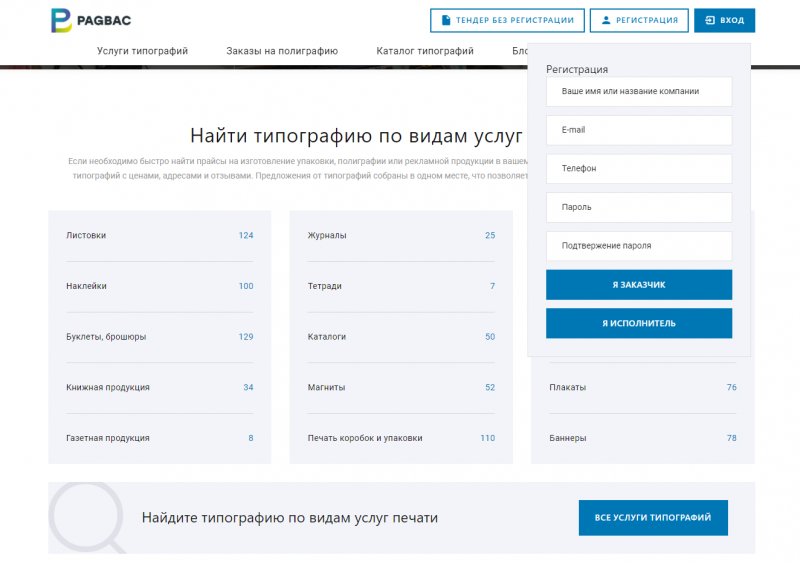The image size is (800, 564).
Task: Open Заказы на полиграфию menu item
Action: (282, 51)
